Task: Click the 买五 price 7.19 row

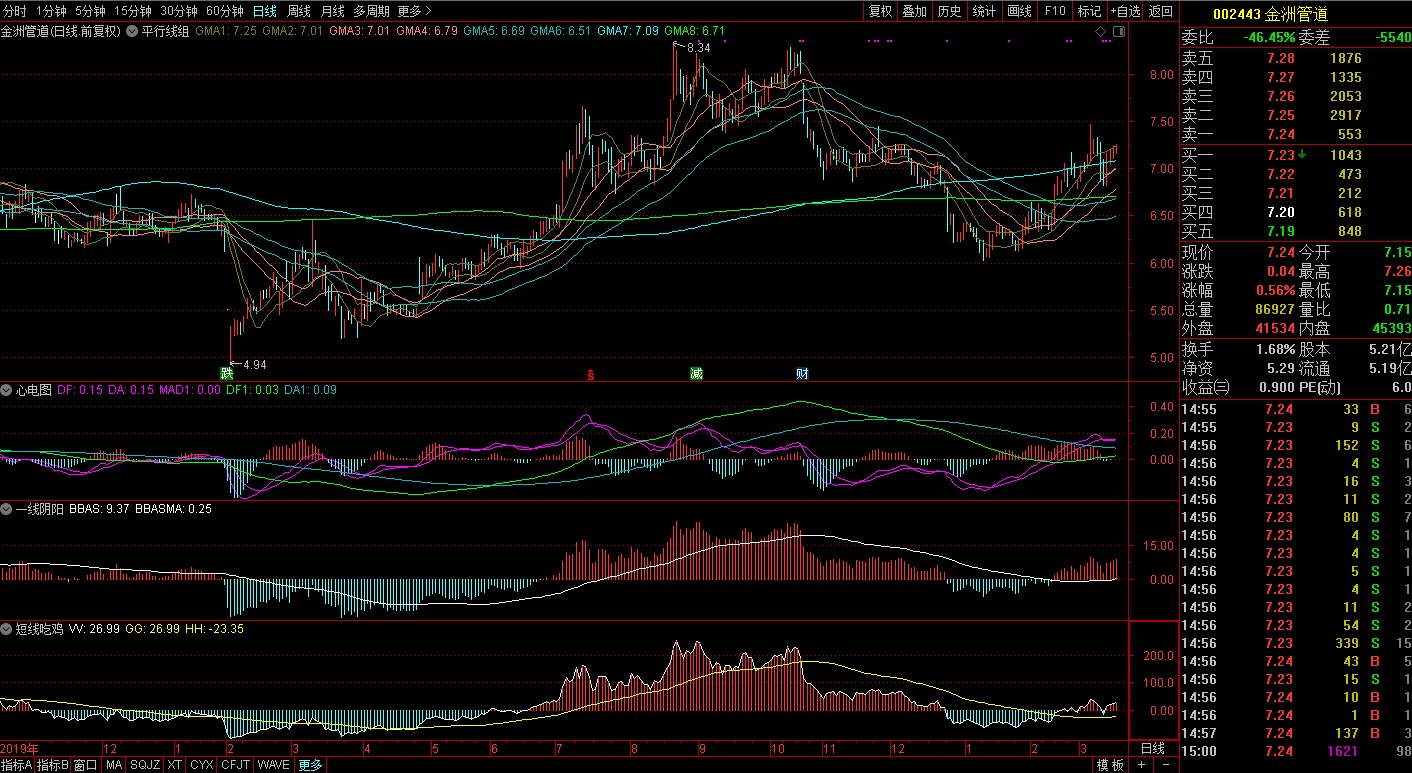Action: click(x=1296, y=231)
